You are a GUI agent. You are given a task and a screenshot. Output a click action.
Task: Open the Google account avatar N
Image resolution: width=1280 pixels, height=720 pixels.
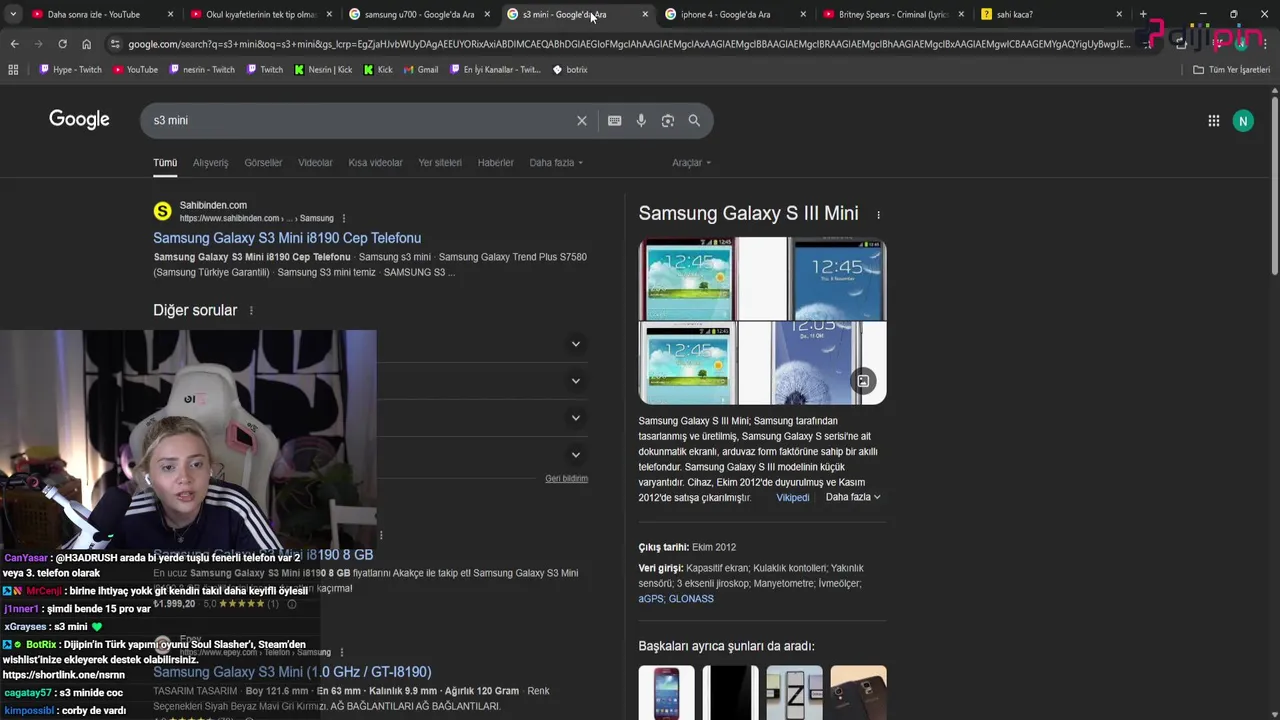click(1243, 121)
